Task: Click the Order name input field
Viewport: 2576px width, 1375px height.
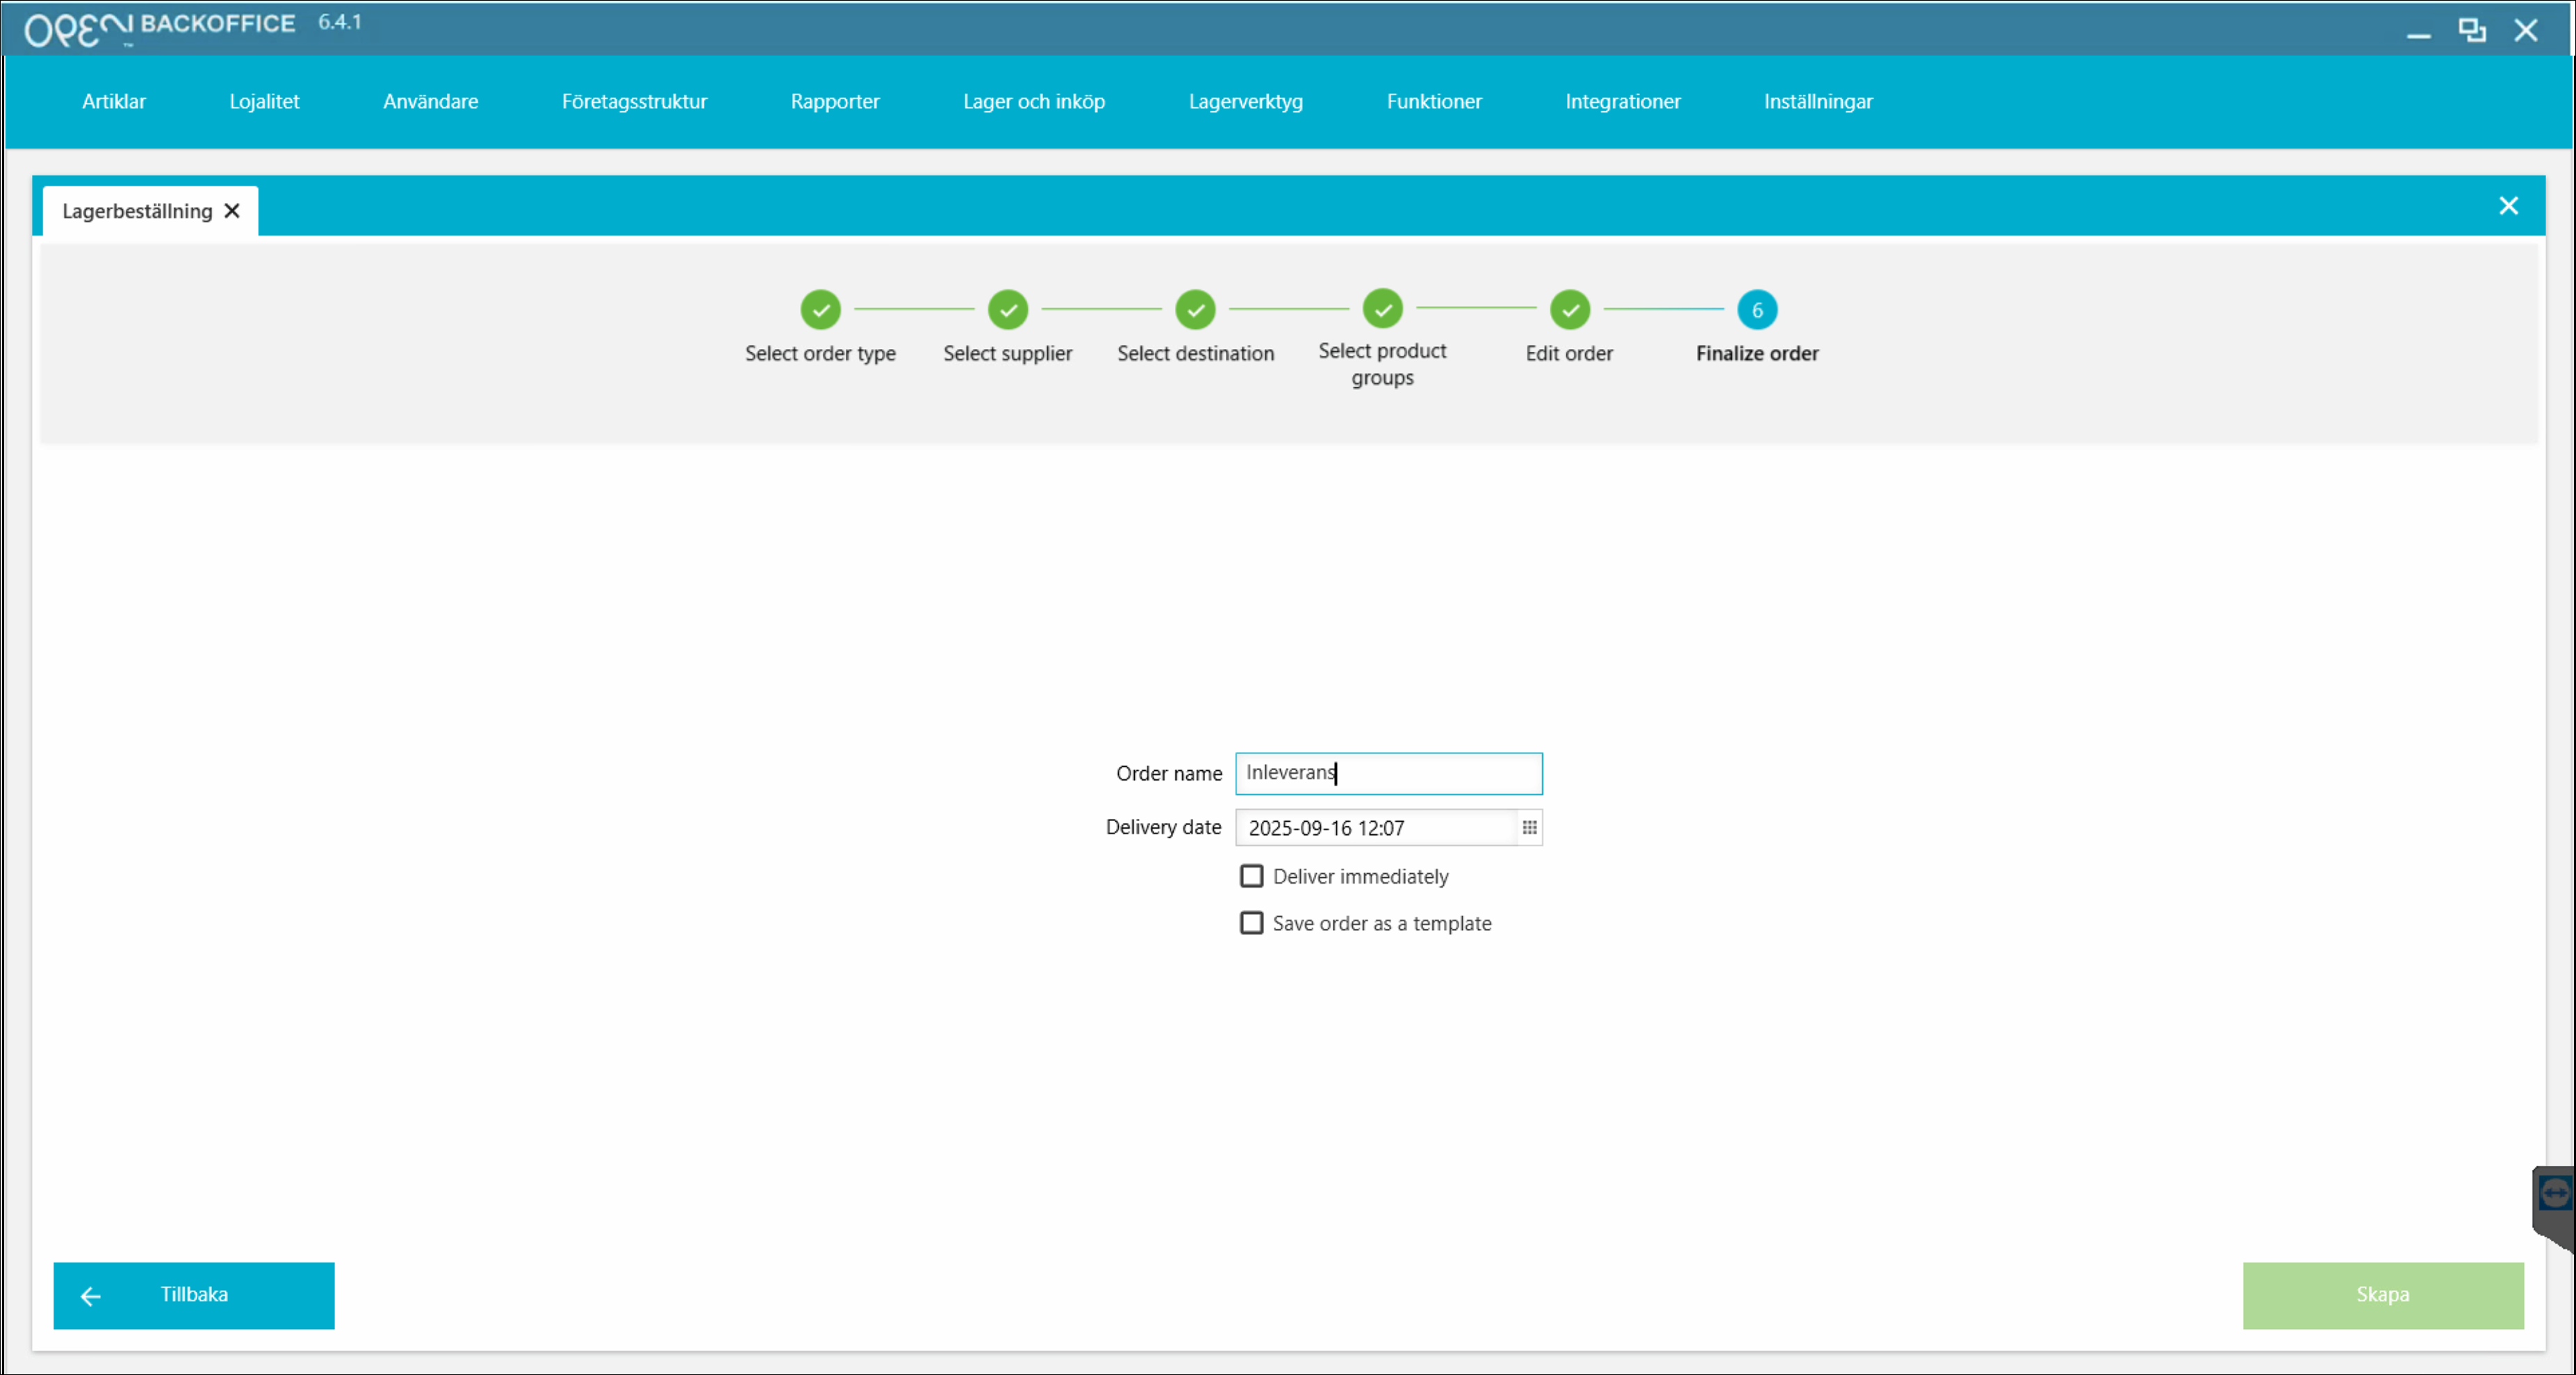Action: click(x=1388, y=773)
